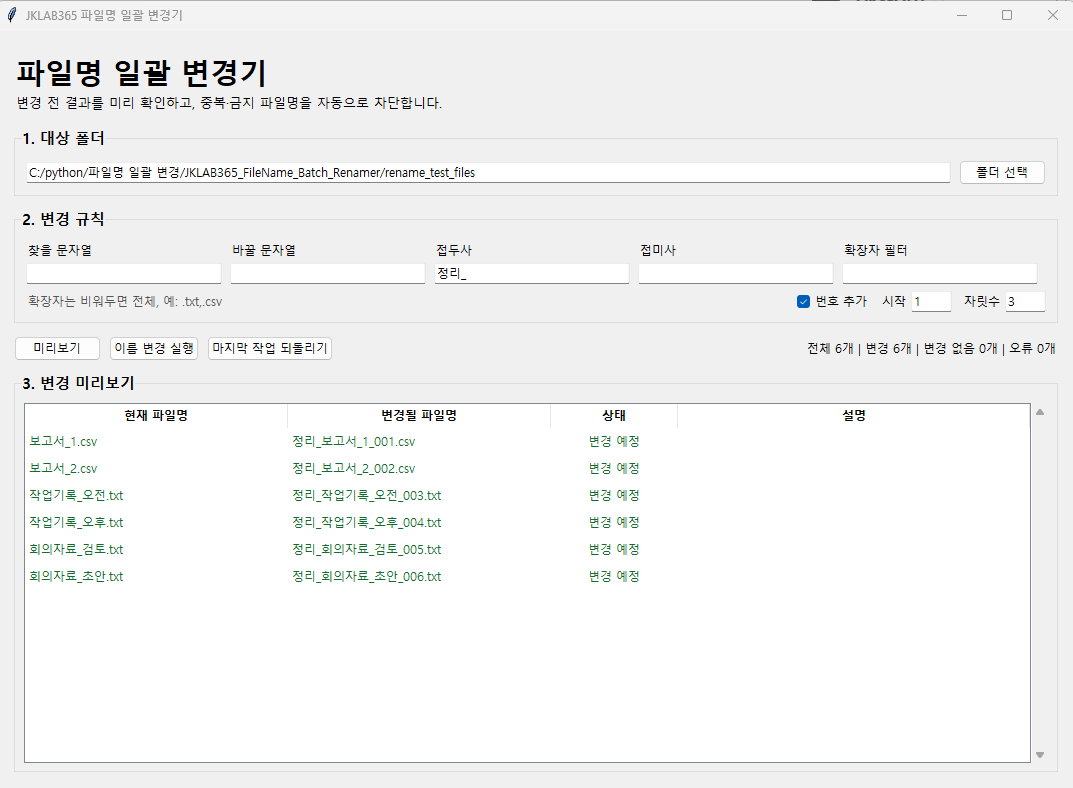
Task: Click the 확장자 필터 input field
Action: [940, 273]
